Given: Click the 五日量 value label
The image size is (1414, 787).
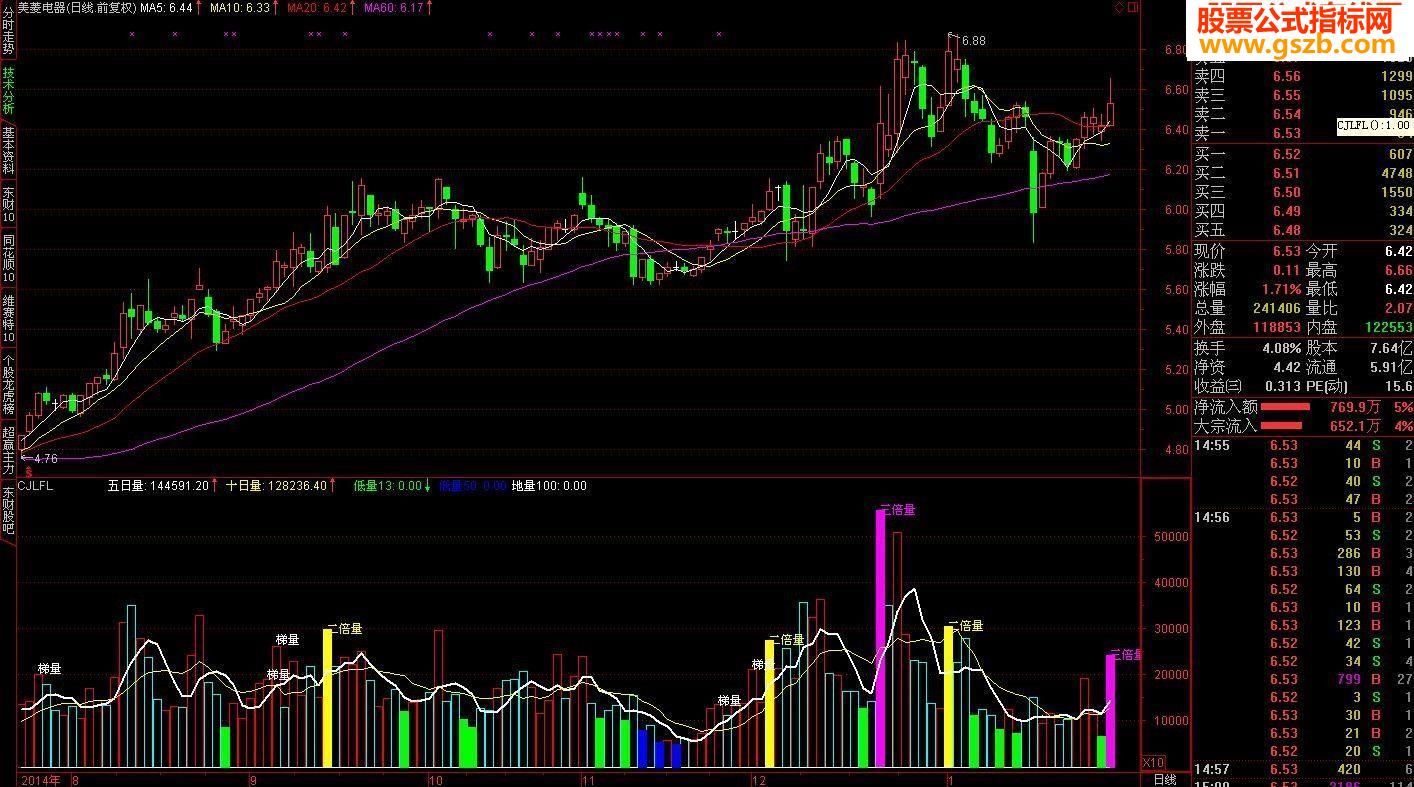Looking at the screenshot, I should click(x=159, y=486).
